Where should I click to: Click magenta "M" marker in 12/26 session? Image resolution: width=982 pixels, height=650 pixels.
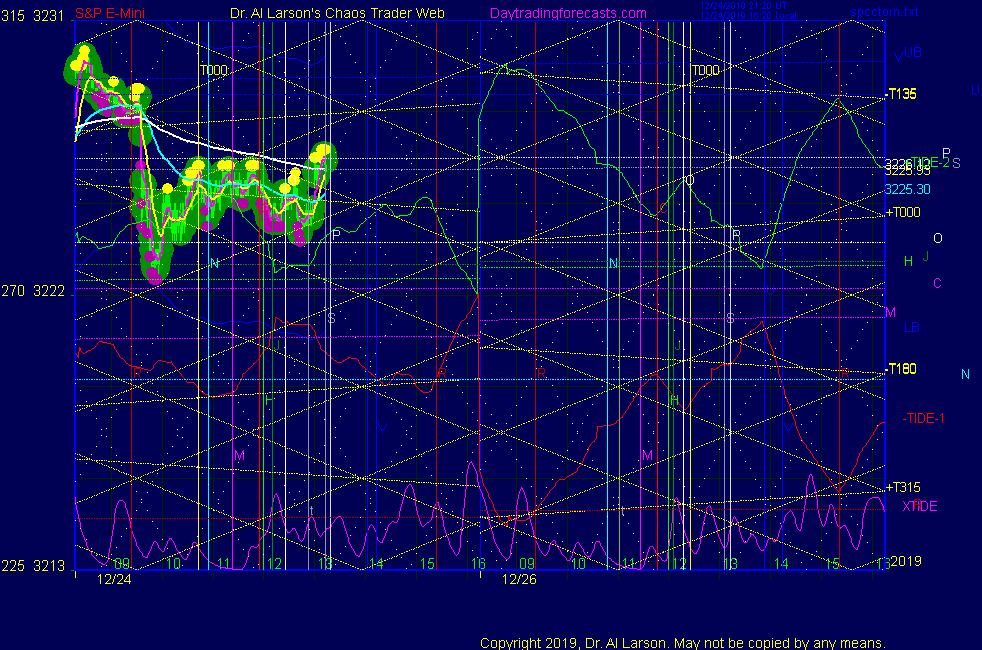(x=648, y=456)
